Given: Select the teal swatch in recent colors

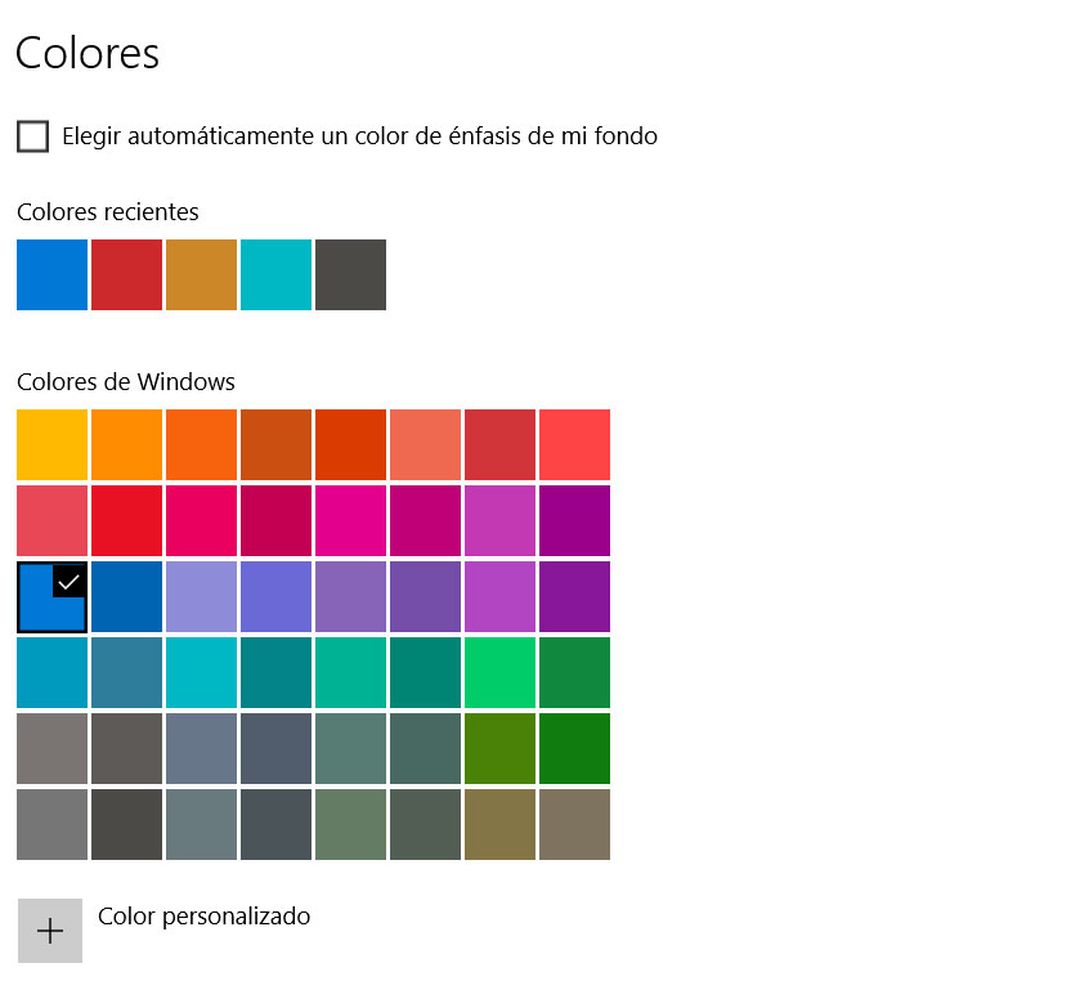Looking at the screenshot, I should pos(275,274).
